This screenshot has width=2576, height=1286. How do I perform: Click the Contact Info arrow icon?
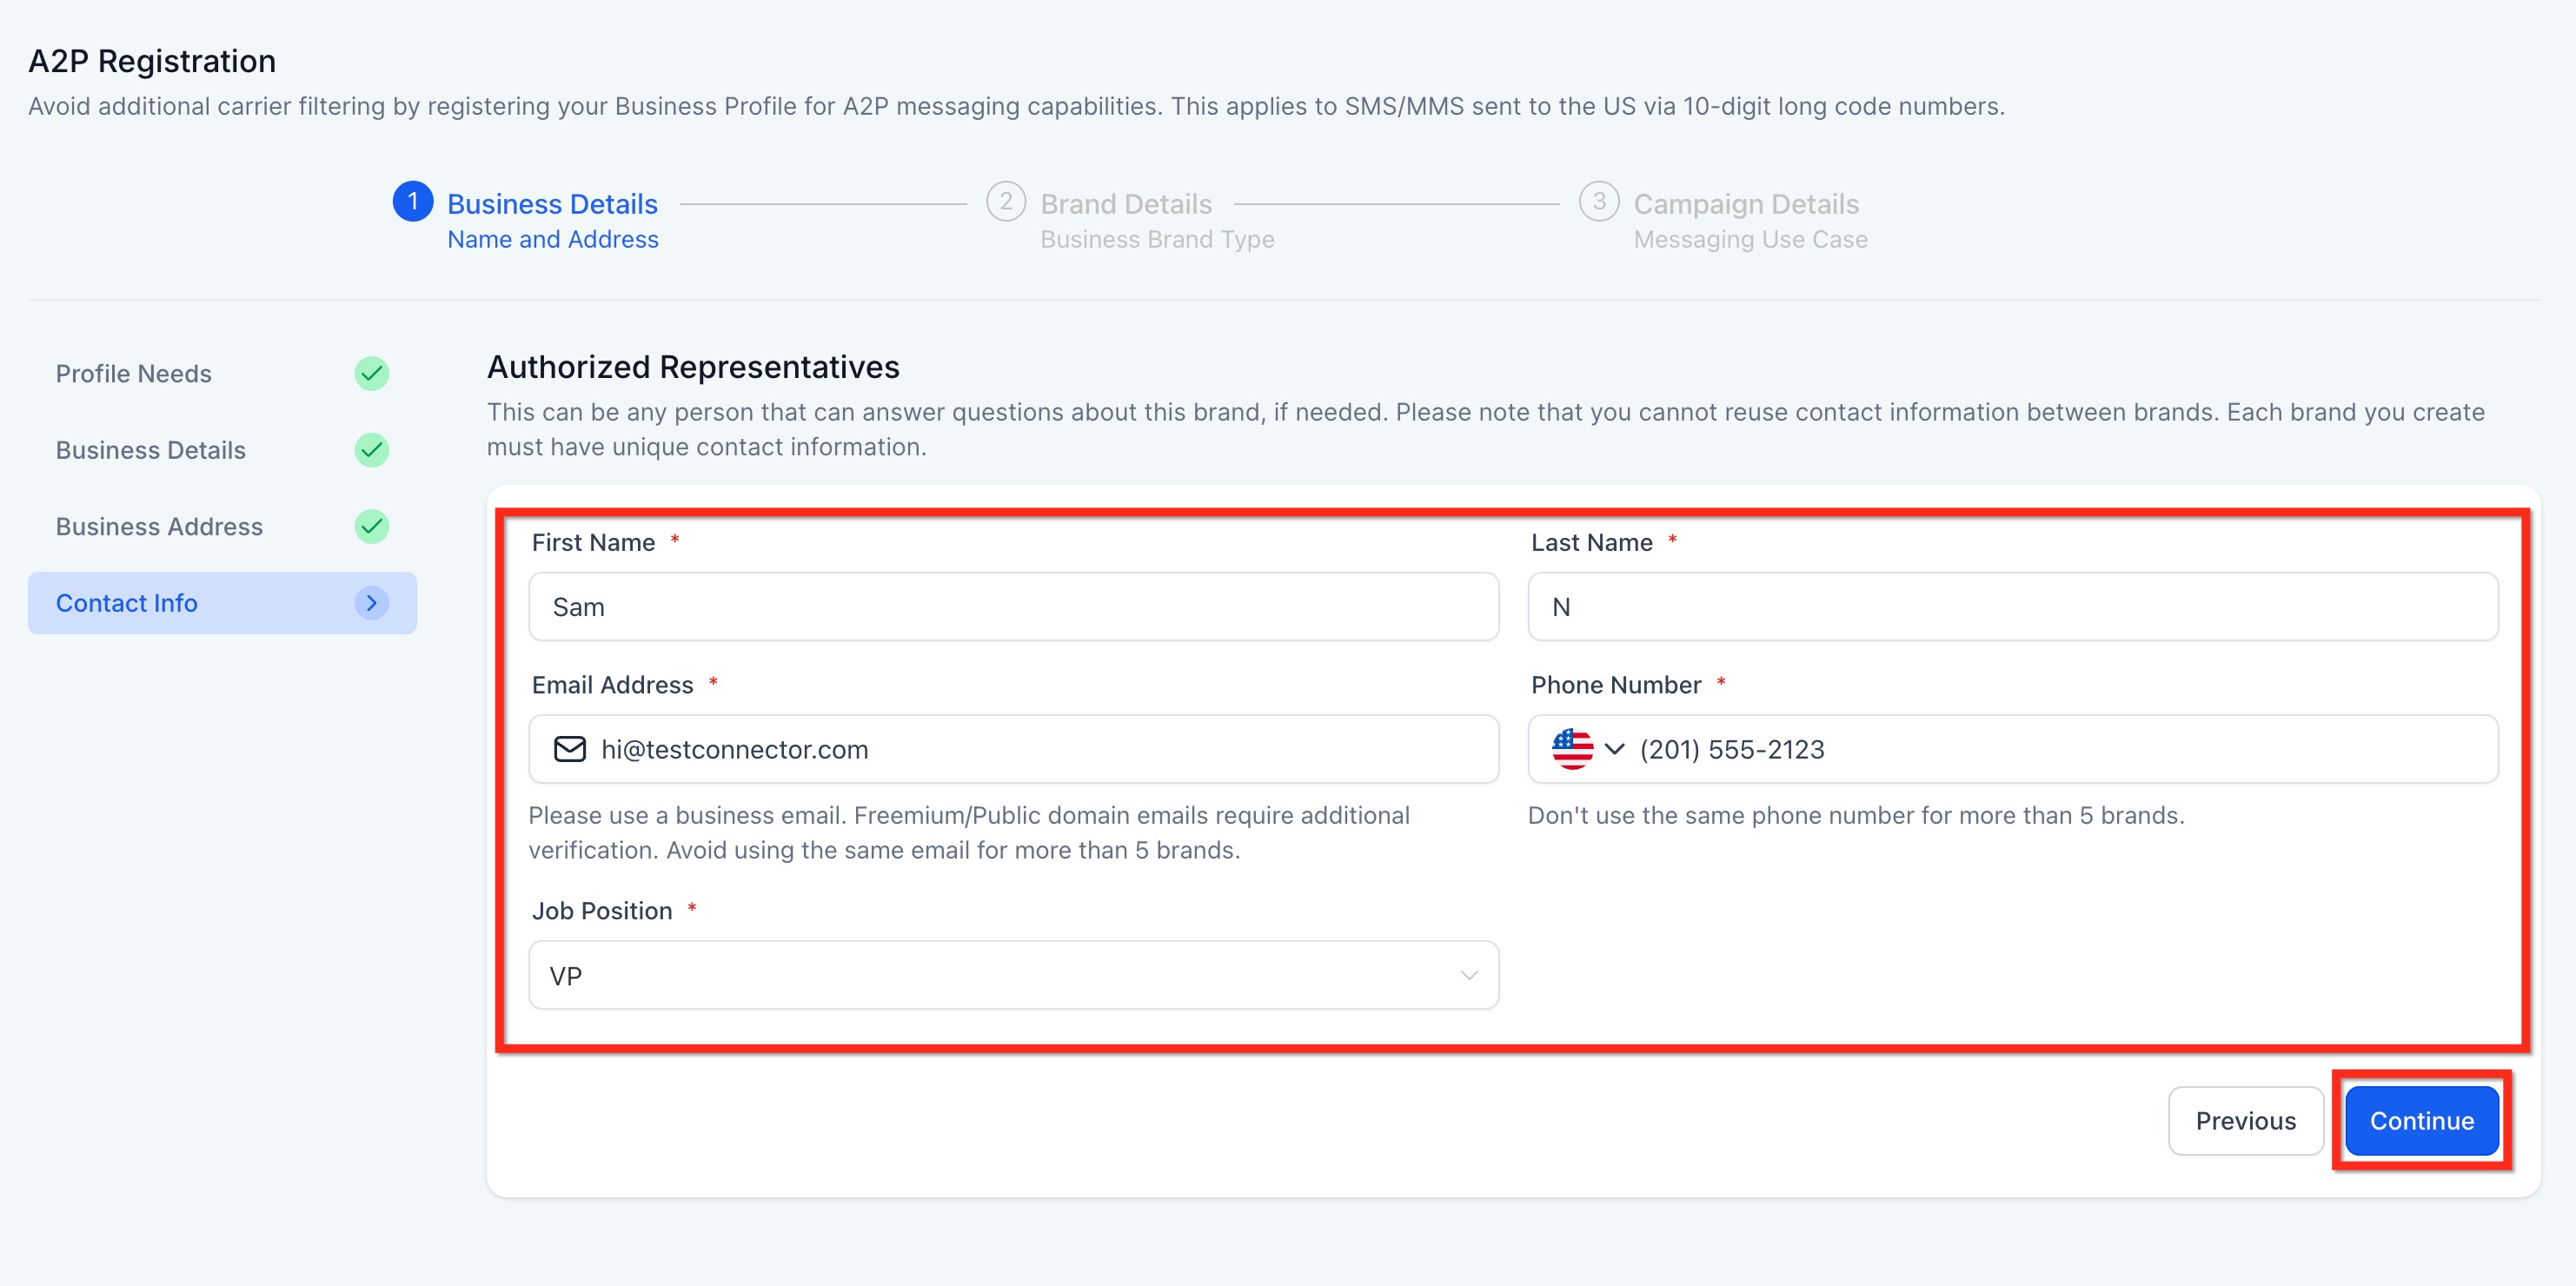[372, 603]
